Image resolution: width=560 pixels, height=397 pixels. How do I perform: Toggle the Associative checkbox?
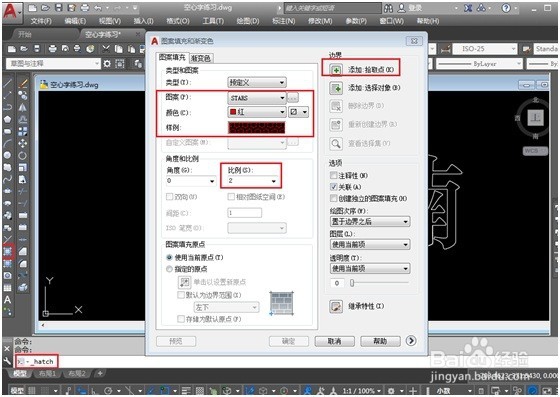coord(334,187)
